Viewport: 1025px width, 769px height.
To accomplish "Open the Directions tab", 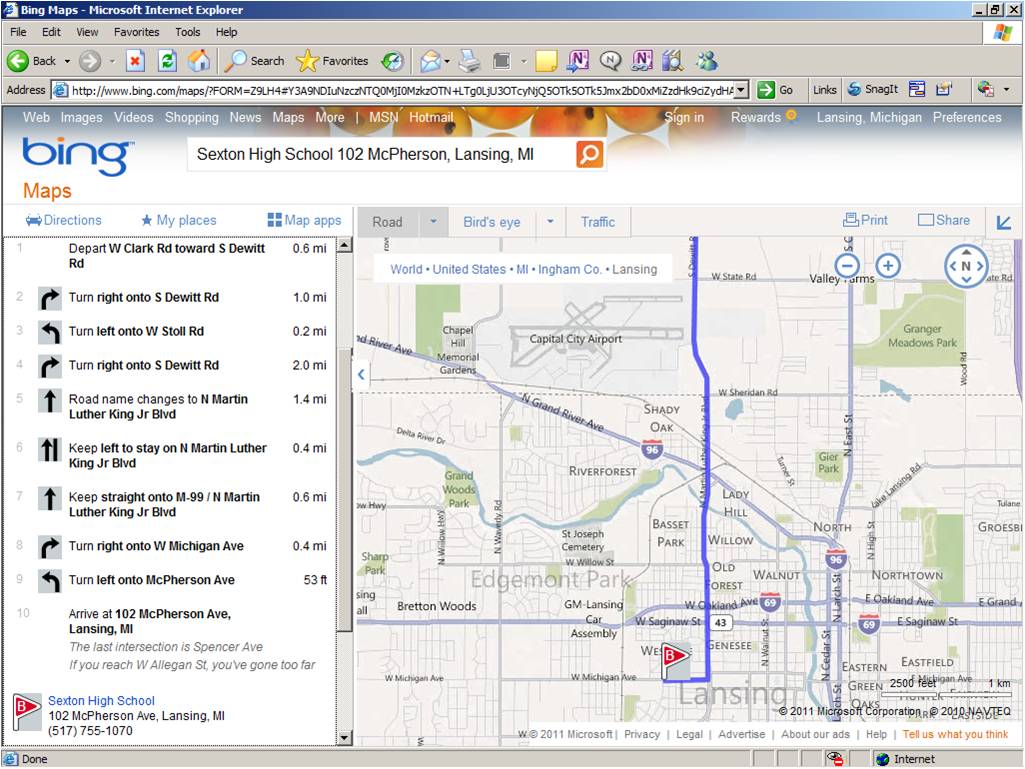I will pyautogui.click(x=63, y=220).
